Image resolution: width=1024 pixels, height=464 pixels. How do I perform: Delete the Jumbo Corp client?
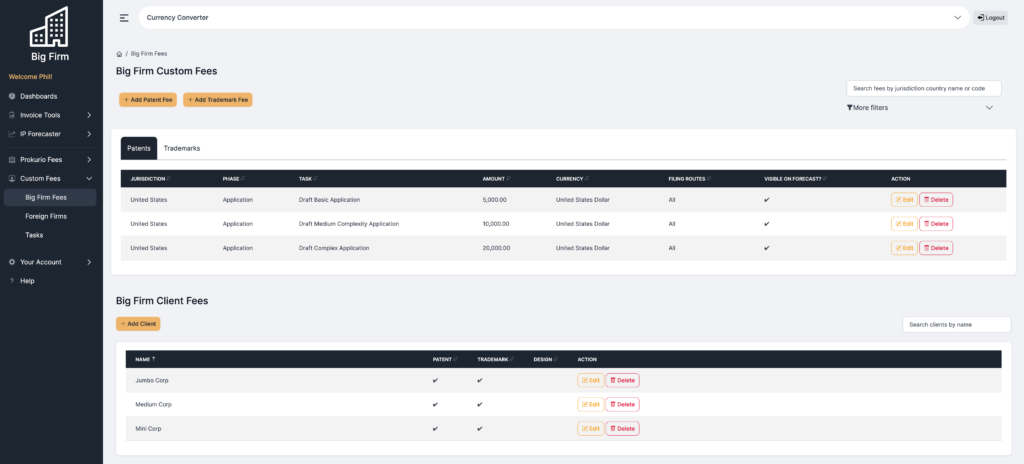[x=622, y=380]
